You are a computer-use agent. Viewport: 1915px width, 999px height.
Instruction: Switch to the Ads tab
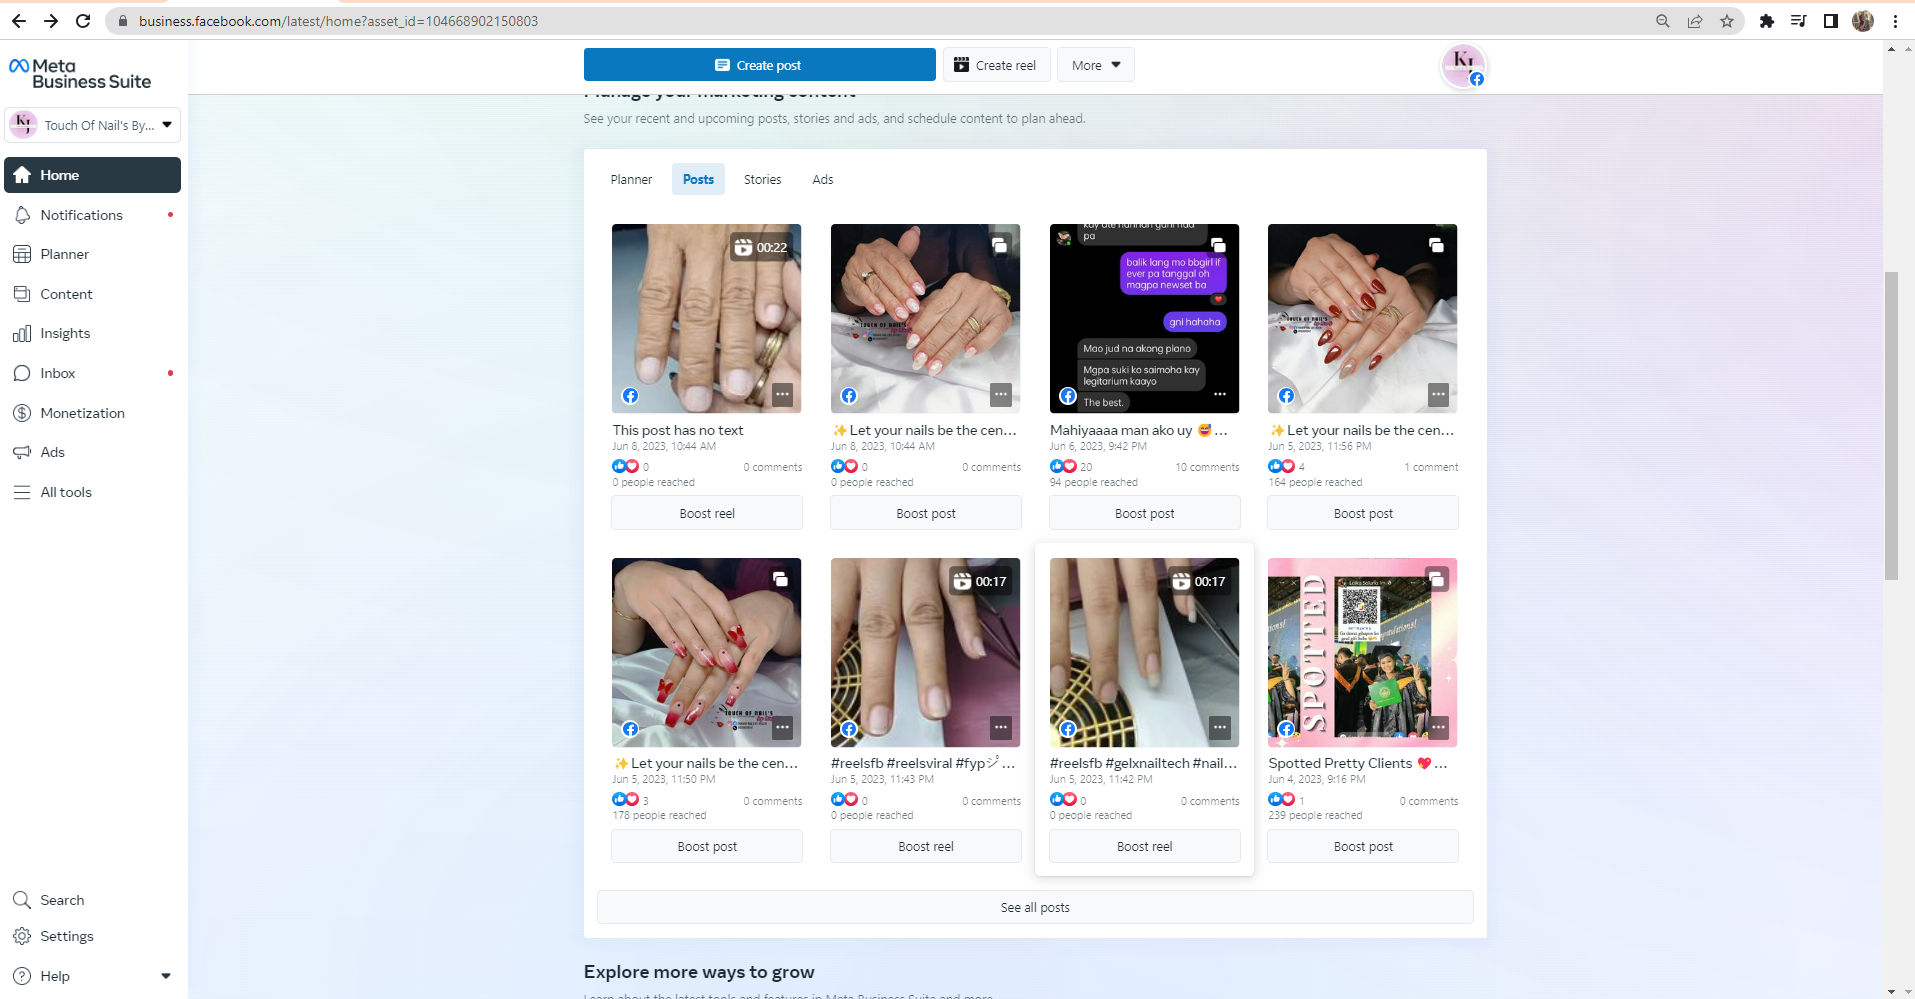tap(822, 179)
